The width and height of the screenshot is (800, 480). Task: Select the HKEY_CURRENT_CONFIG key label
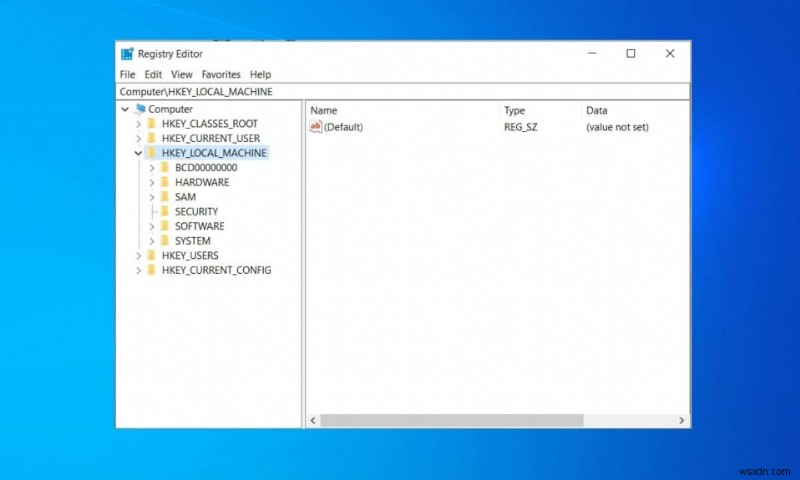click(x=216, y=270)
